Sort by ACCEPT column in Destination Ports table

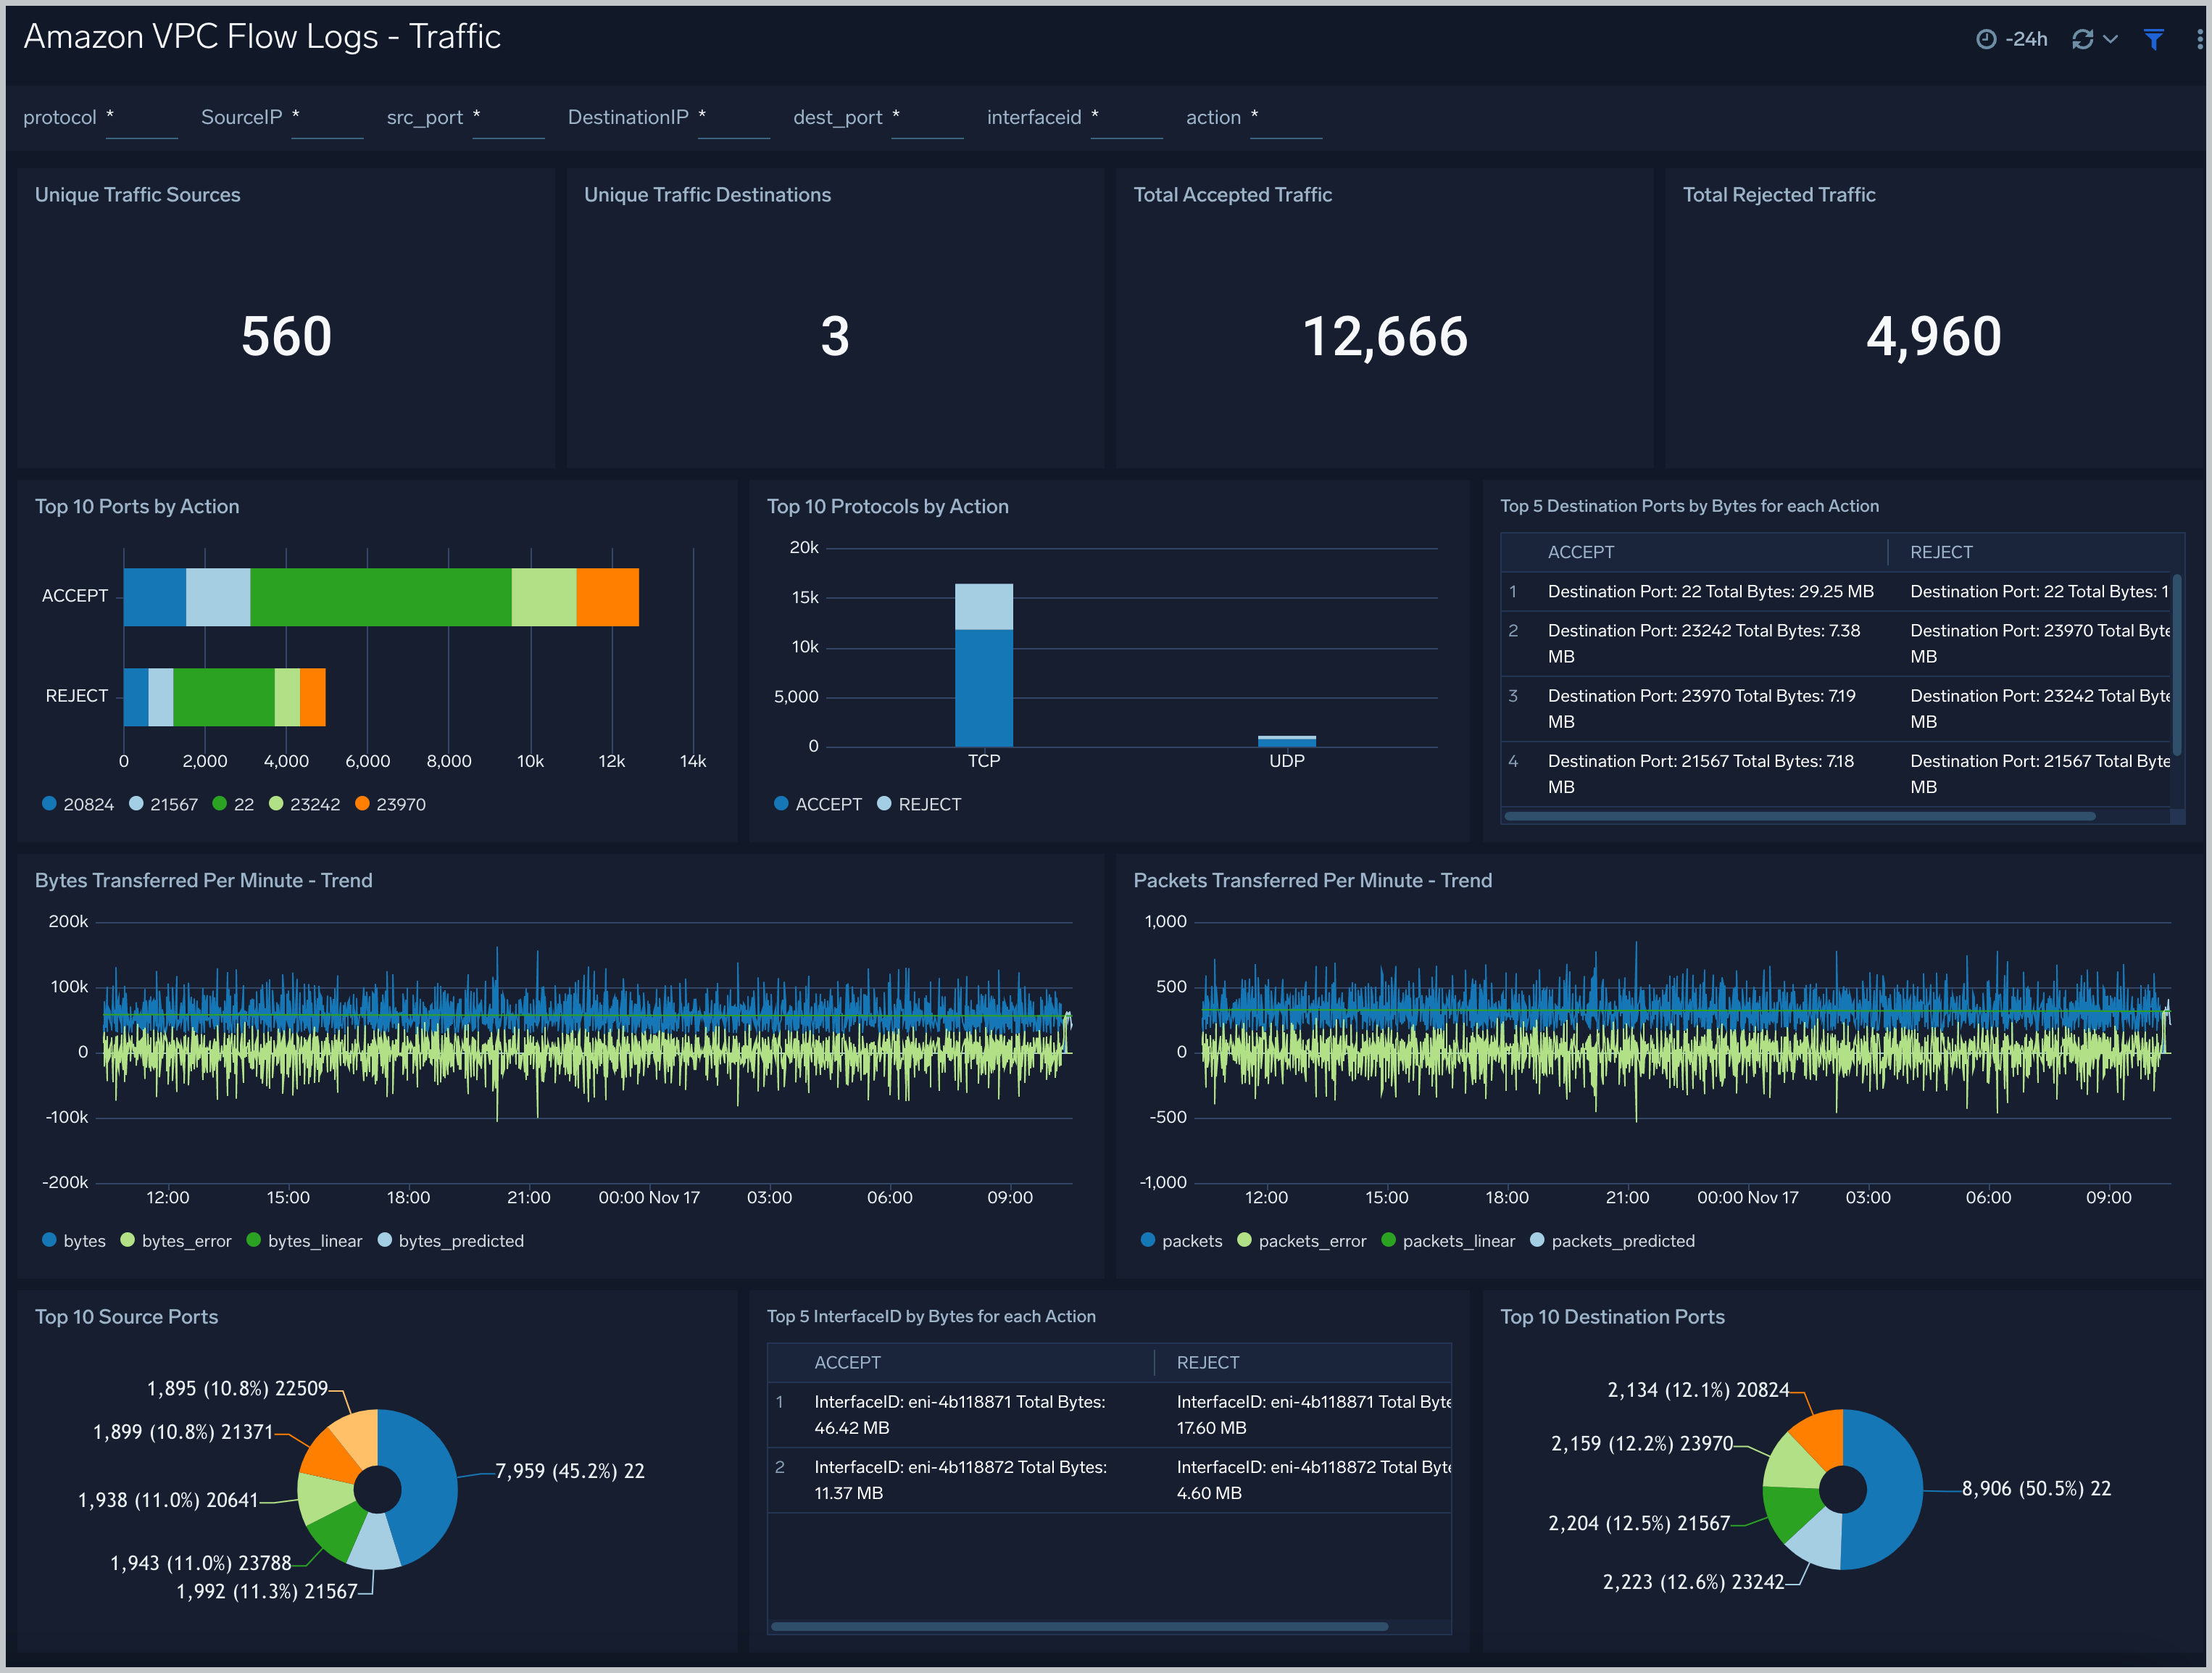click(1581, 552)
